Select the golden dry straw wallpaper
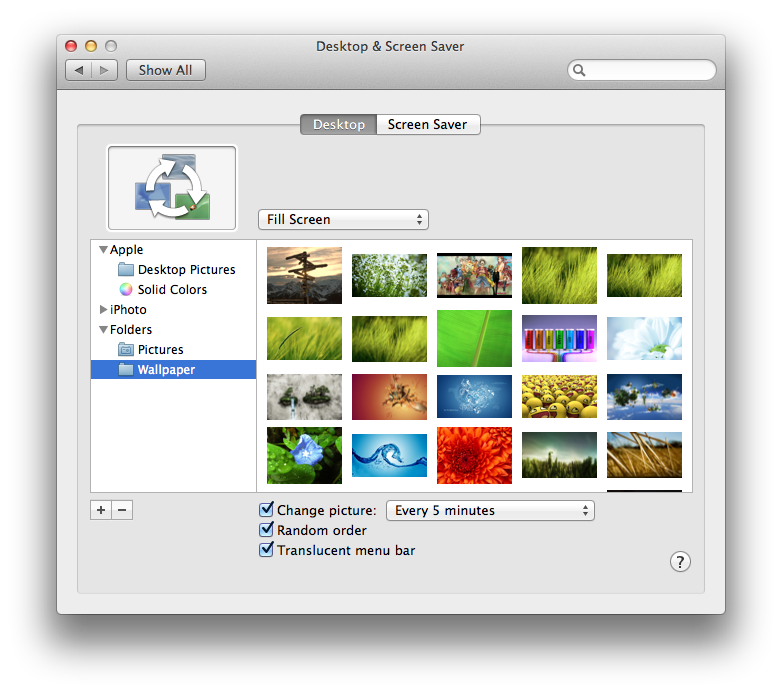The height and width of the screenshot is (693, 782). tap(644, 455)
